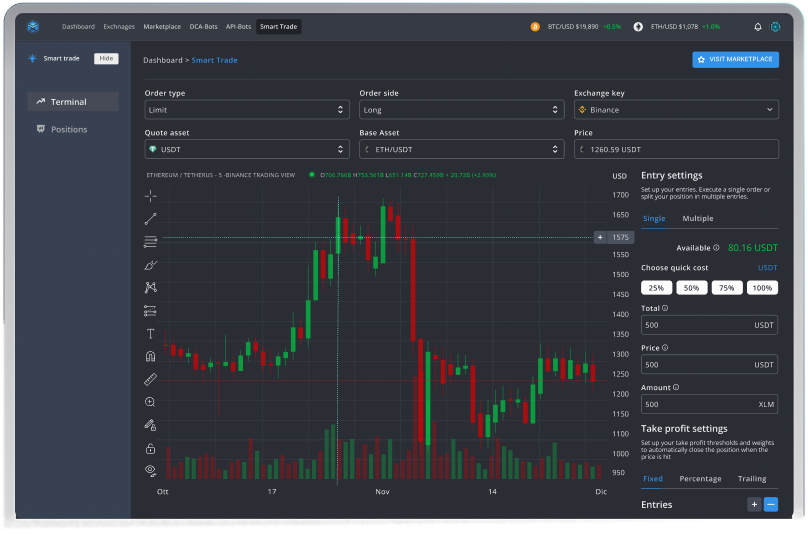Choose the text annotation tool

(151, 334)
